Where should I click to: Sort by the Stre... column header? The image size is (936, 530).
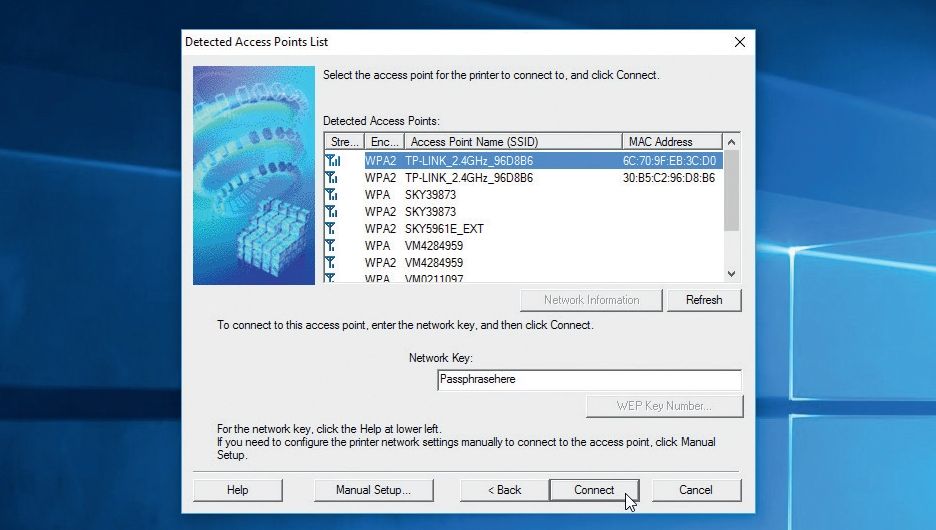coord(344,142)
